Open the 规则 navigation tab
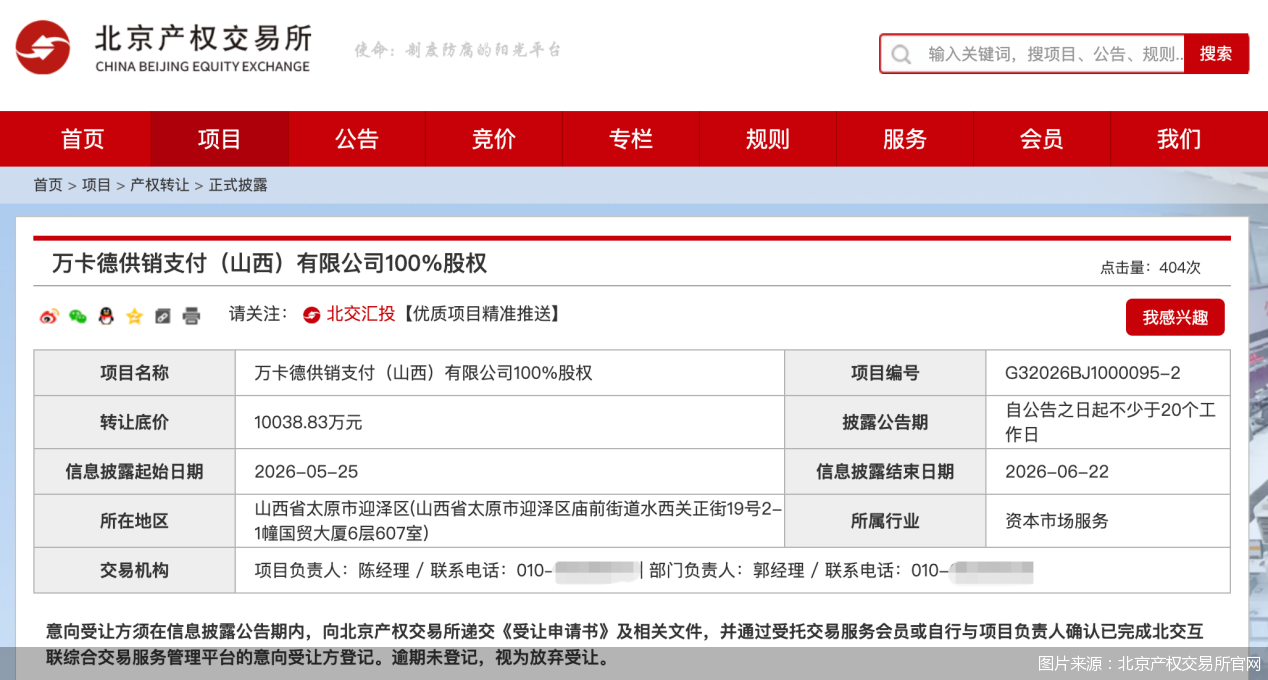Screen dimensions: 1268x680 pos(768,139)
